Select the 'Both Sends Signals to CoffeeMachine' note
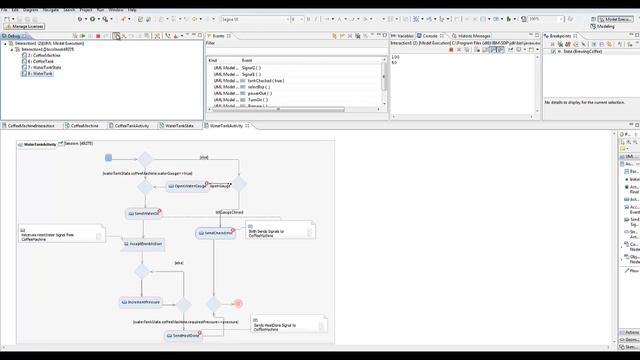The height and width of the screenshot is (360, 640). pyautogui.click(x=280, y=230)
